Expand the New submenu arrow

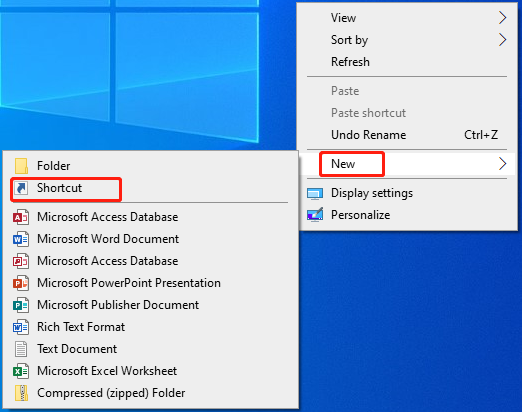[503, 164]
